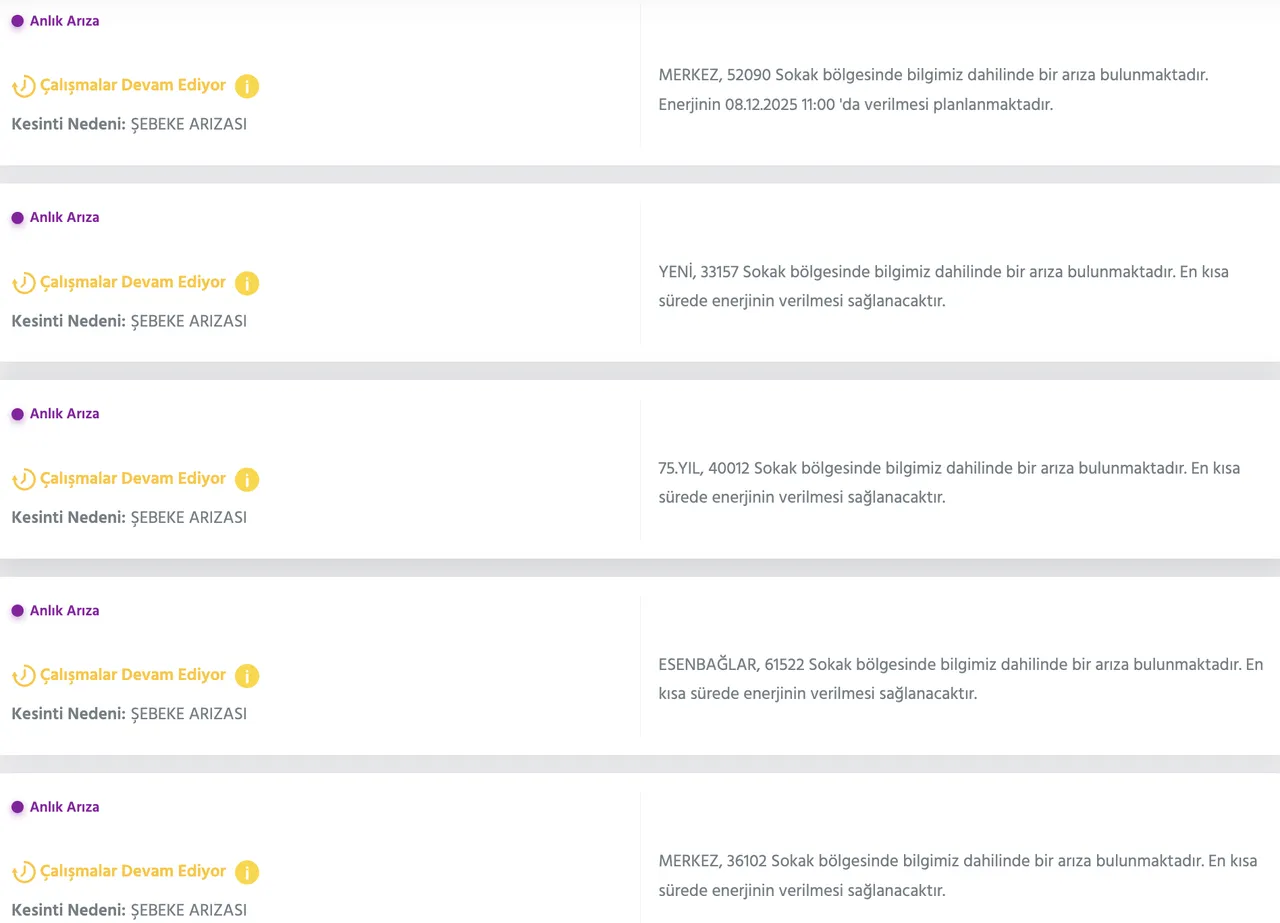The height and width of the screenshot is (923, 1280).
Task: Click info icon for MERKEZ 36102 Sokak outage
Action: 247,872
